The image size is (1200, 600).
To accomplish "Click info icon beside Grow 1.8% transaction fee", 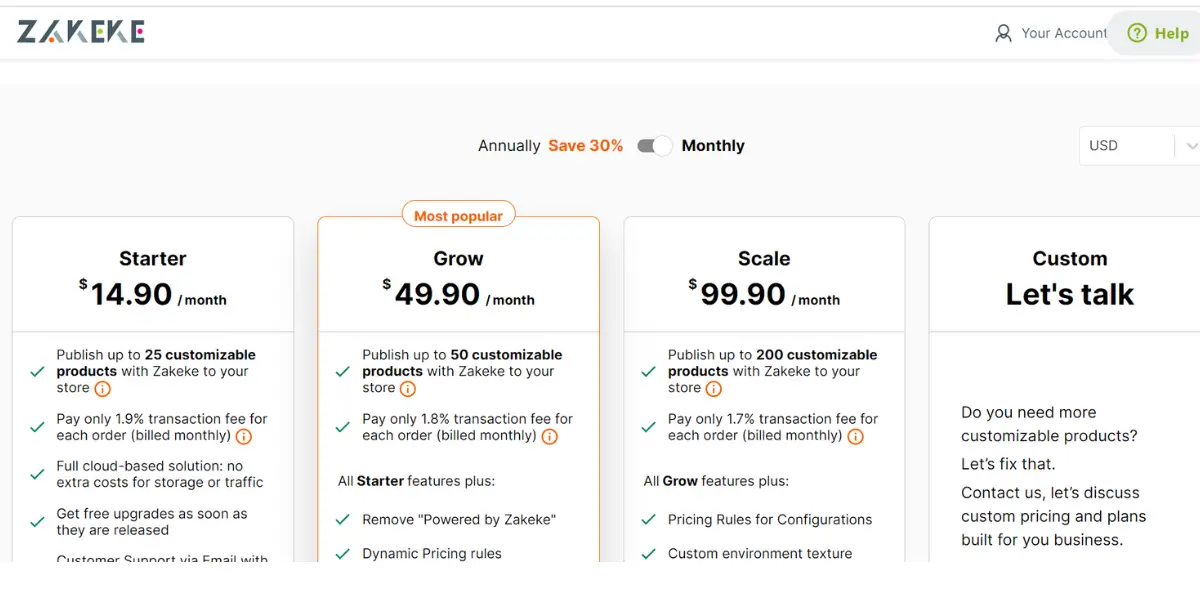I will pyautogui.click(x=550, y=436).
